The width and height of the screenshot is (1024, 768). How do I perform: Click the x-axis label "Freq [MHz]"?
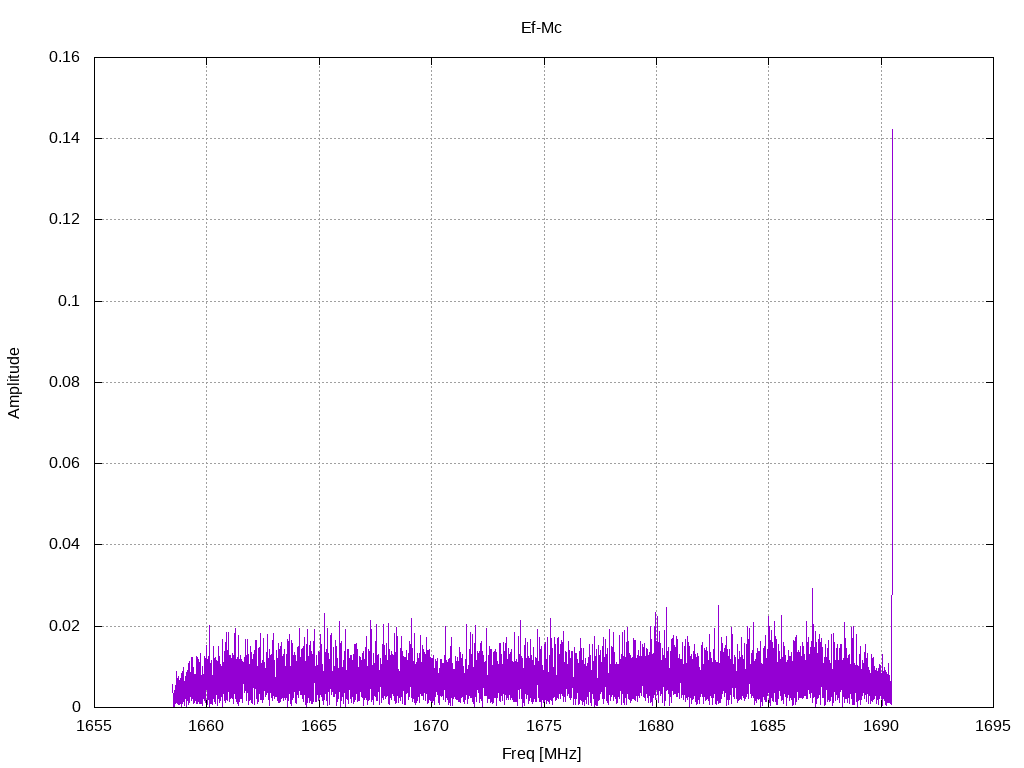pos(541,754)
